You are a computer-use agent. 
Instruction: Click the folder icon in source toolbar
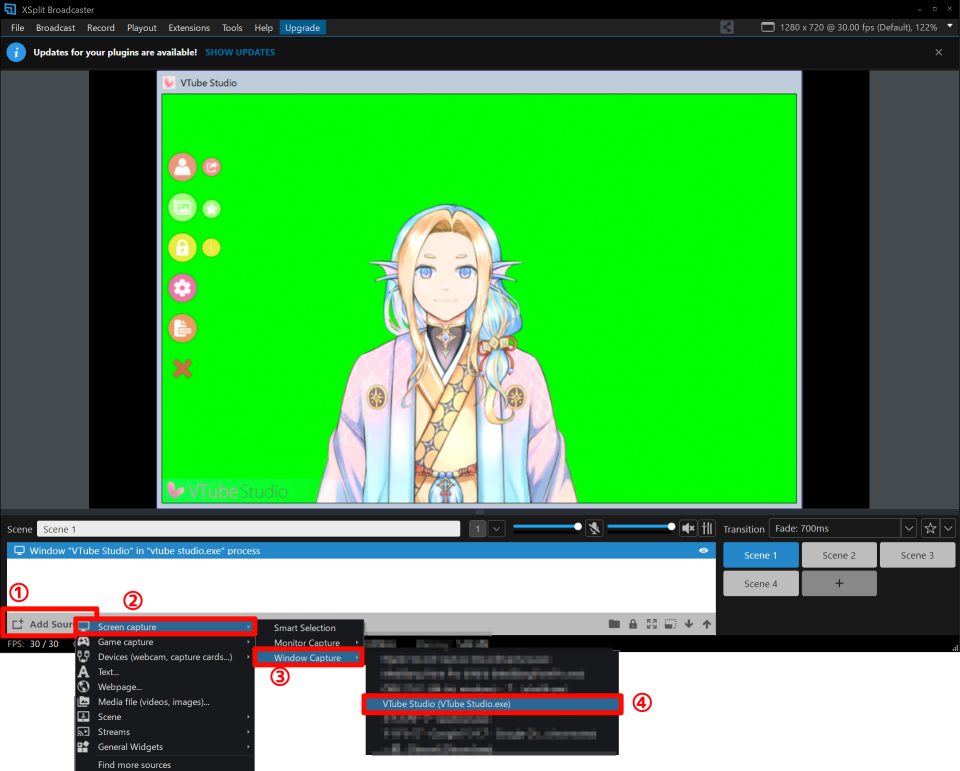[x=614, y=624]
